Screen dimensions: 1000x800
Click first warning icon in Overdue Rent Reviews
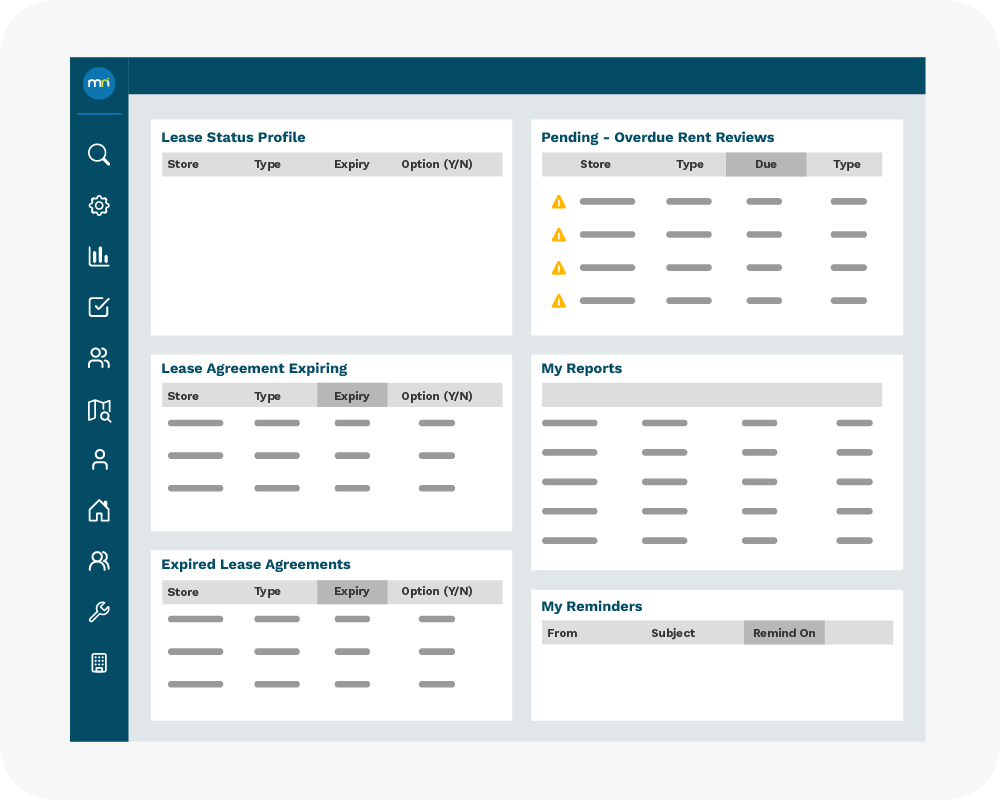(x=559, y=202)
